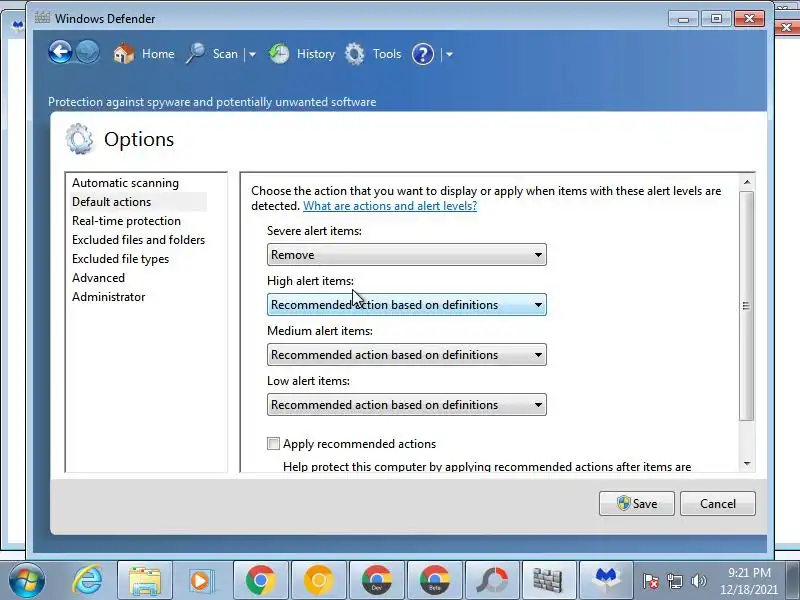
Task: Select Advanced in options list
Action: pos(98,278)
